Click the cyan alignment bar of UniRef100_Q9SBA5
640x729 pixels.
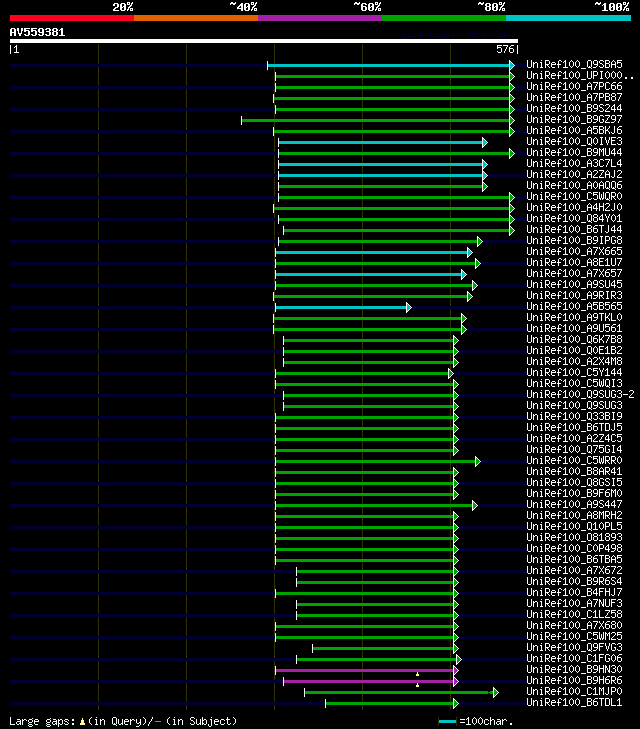(x=389, y=66)
